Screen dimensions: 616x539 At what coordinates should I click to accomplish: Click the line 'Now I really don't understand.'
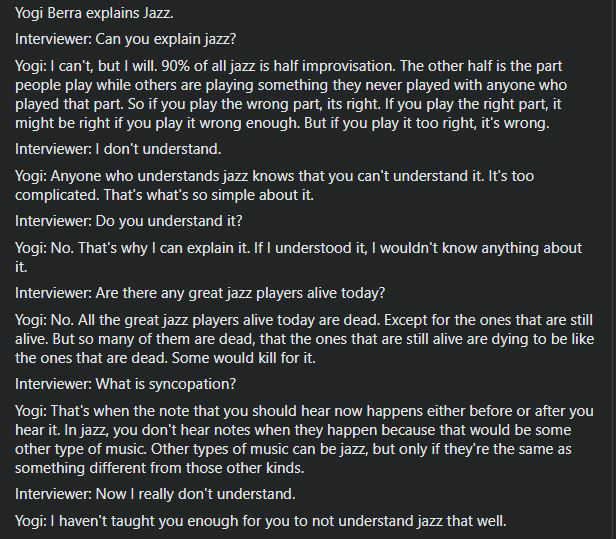(195, 494)
